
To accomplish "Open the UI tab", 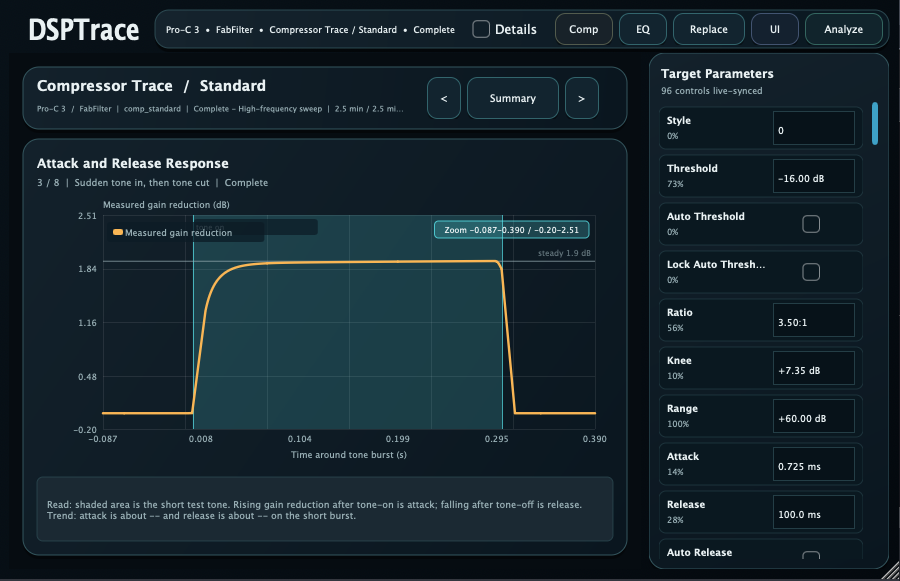I will (x=774, y=29).
